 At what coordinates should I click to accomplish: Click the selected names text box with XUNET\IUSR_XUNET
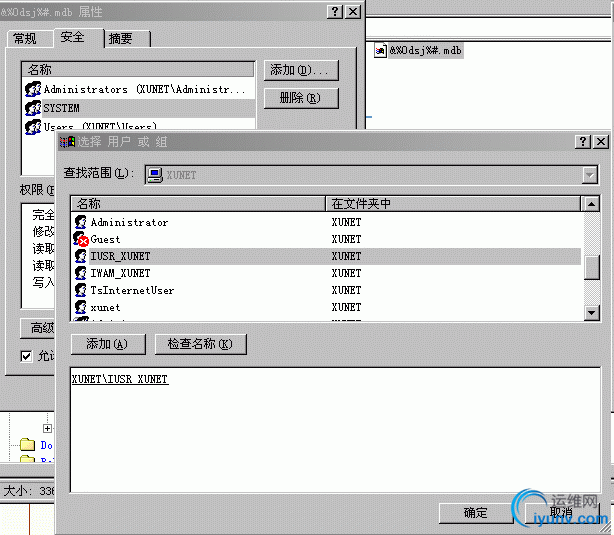coord(335,430)
